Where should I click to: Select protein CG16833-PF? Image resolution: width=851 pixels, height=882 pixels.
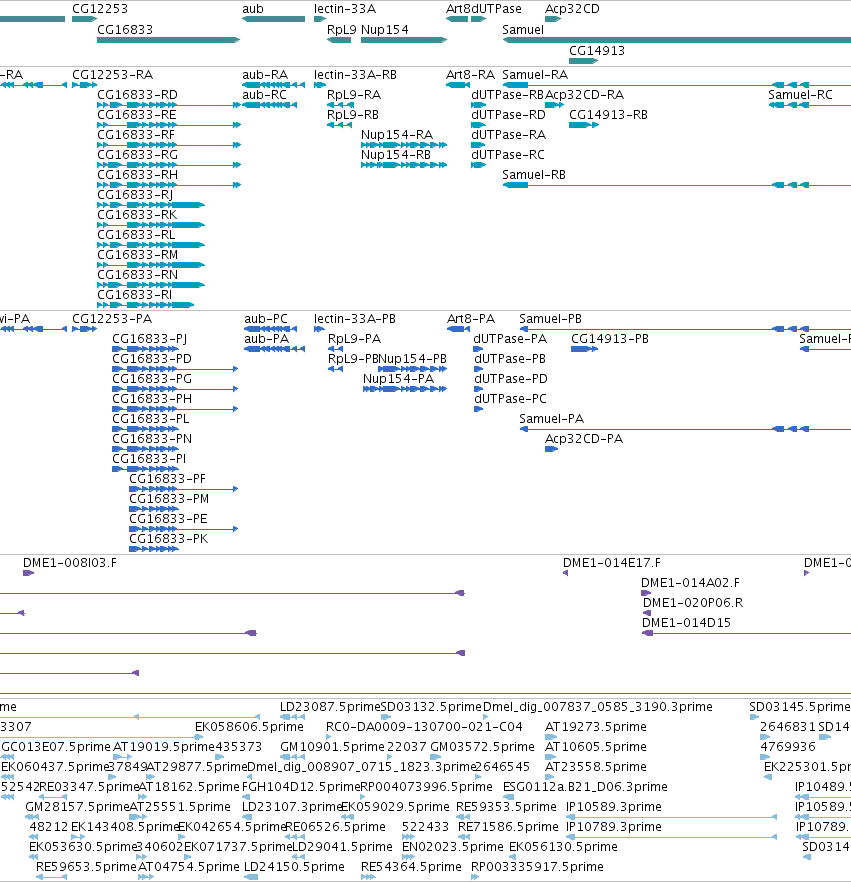pos(168,479)
